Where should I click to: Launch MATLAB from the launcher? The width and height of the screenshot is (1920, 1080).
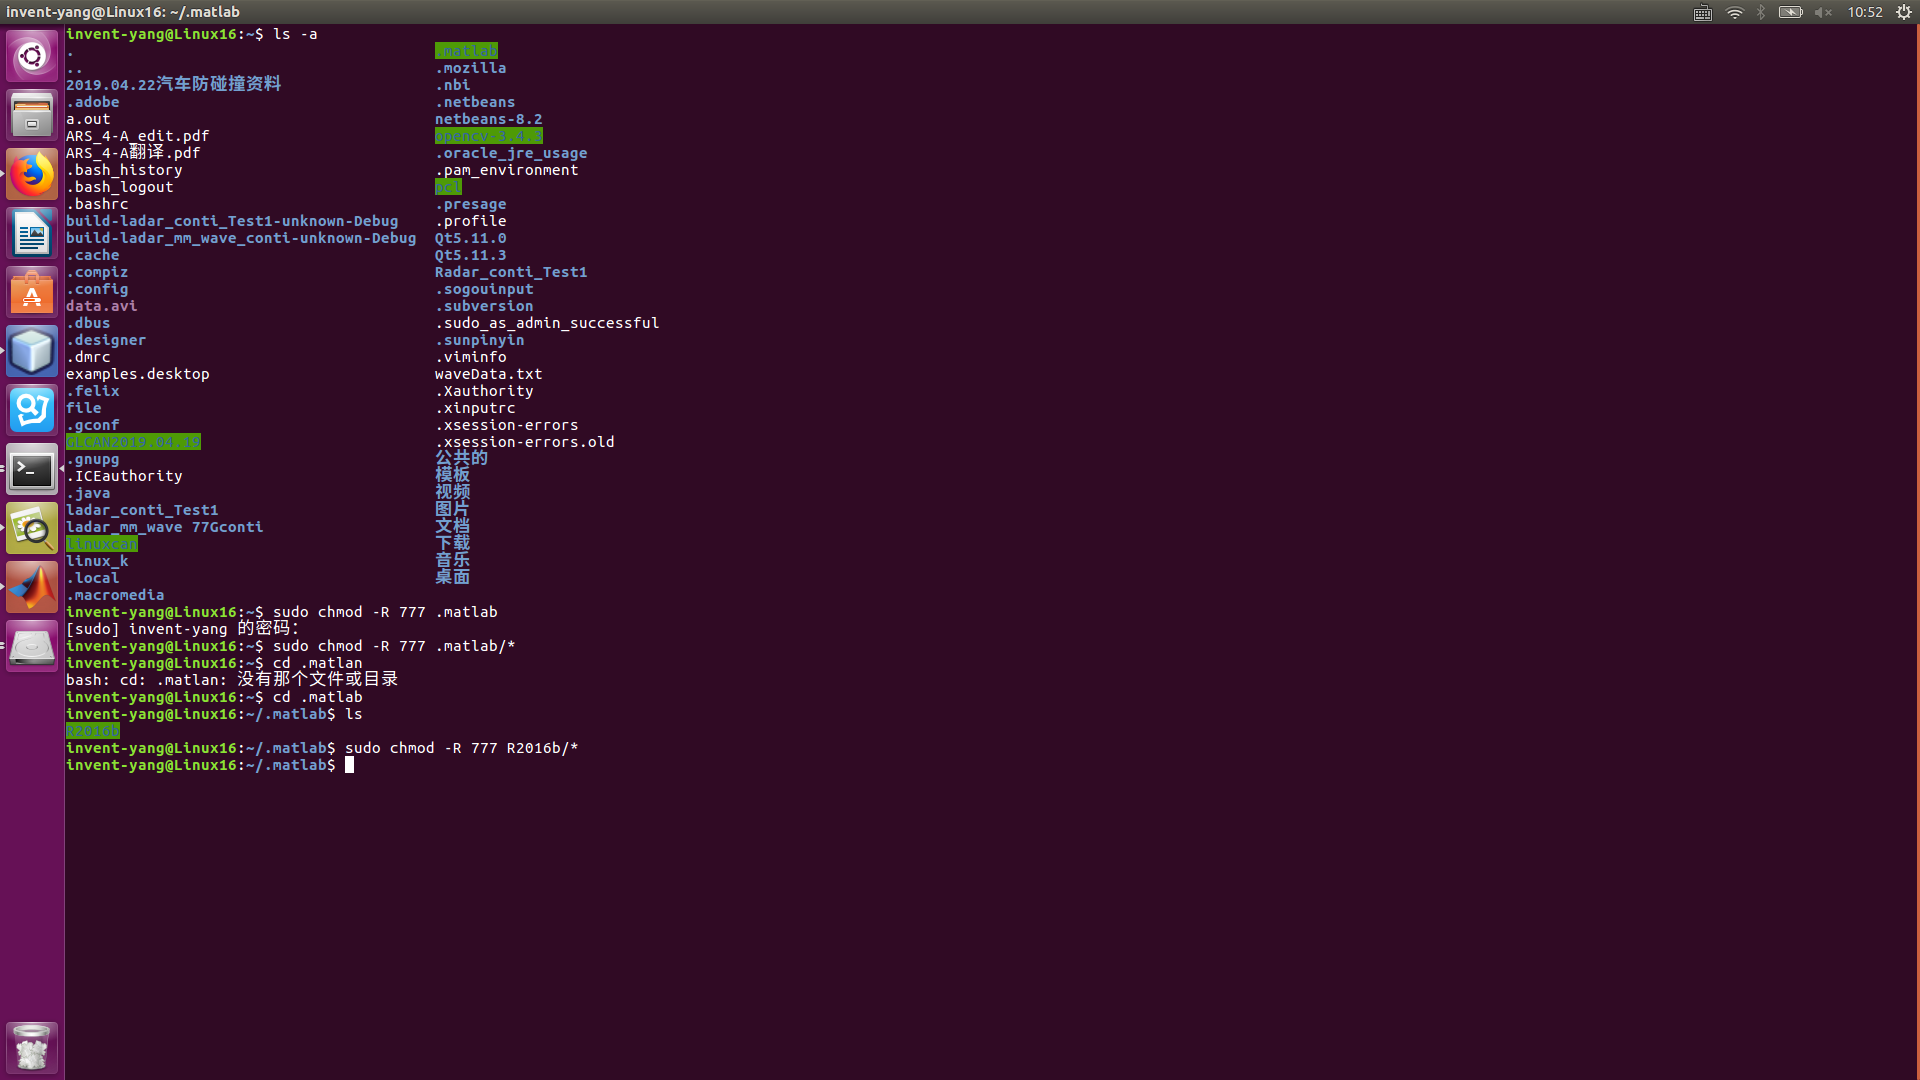pos(32,587)
